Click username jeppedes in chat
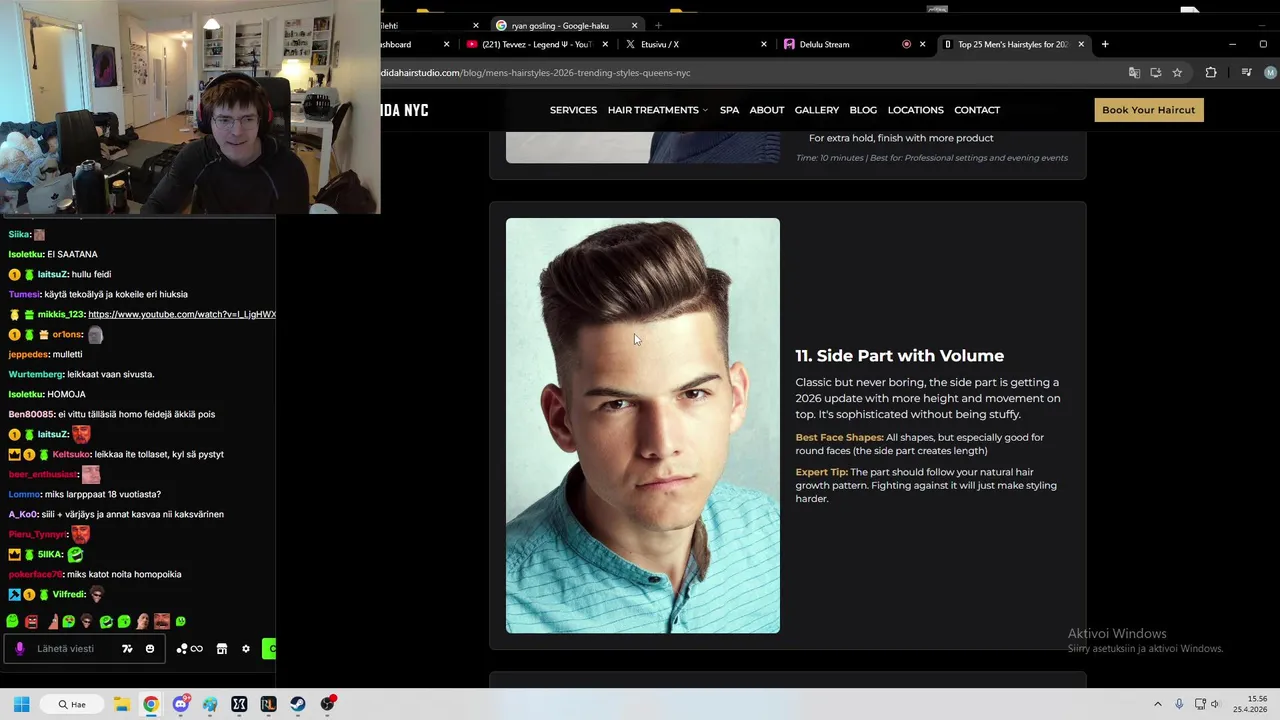1280x720 pixels. pyautogui.click(x=28, y=354)
